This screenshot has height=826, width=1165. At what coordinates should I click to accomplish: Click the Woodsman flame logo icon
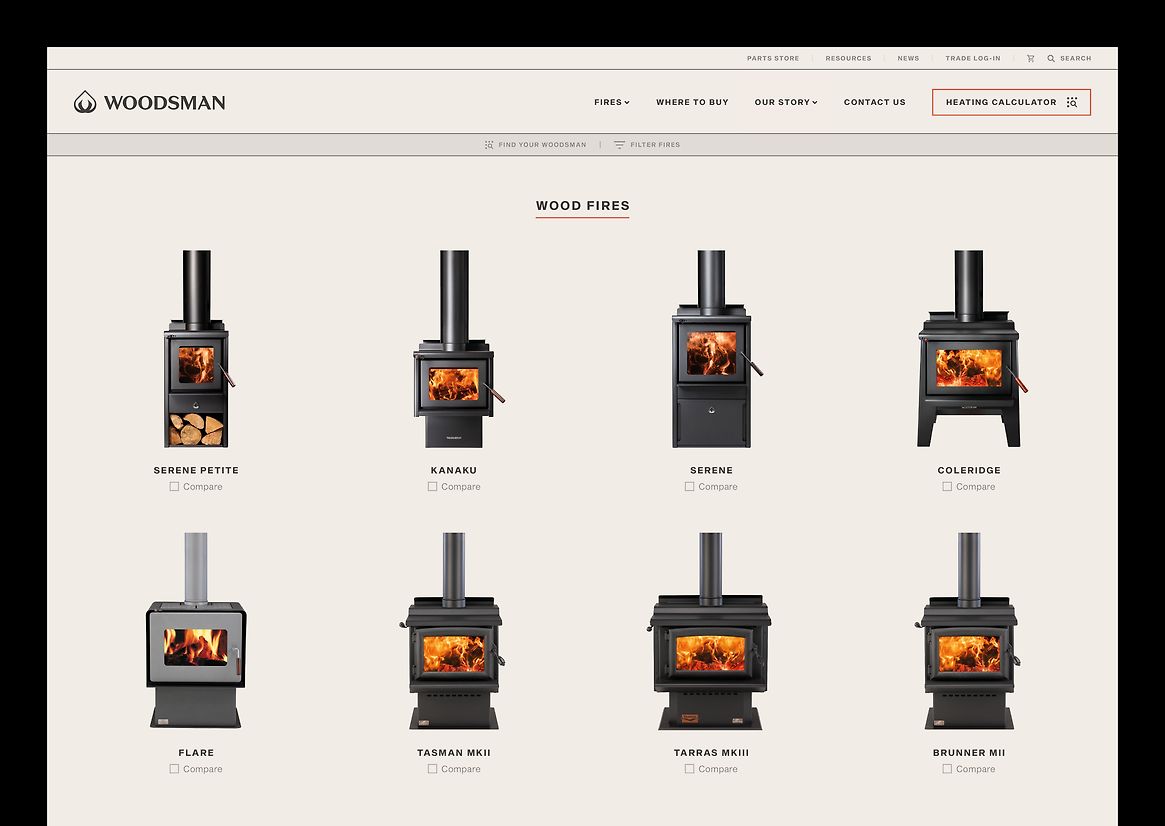click(x=85, y=102)
